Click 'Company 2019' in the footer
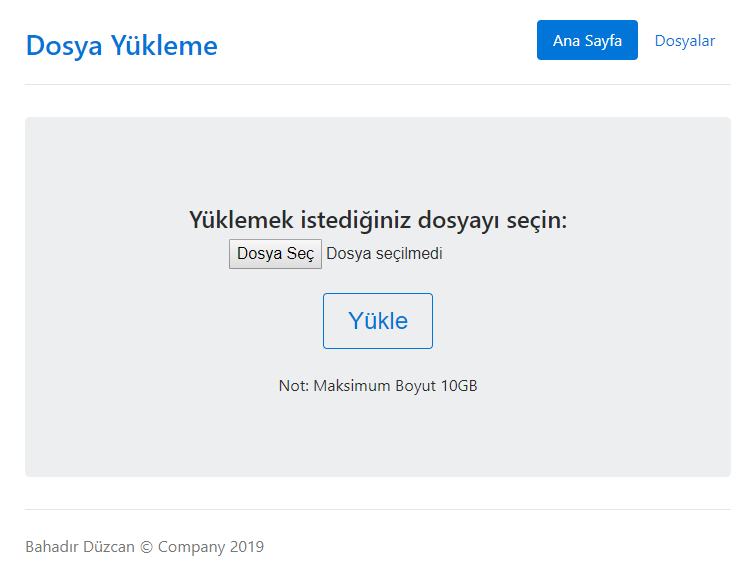Image resolution: width=748 pixels, height=579 pixels. pos(211,547)
